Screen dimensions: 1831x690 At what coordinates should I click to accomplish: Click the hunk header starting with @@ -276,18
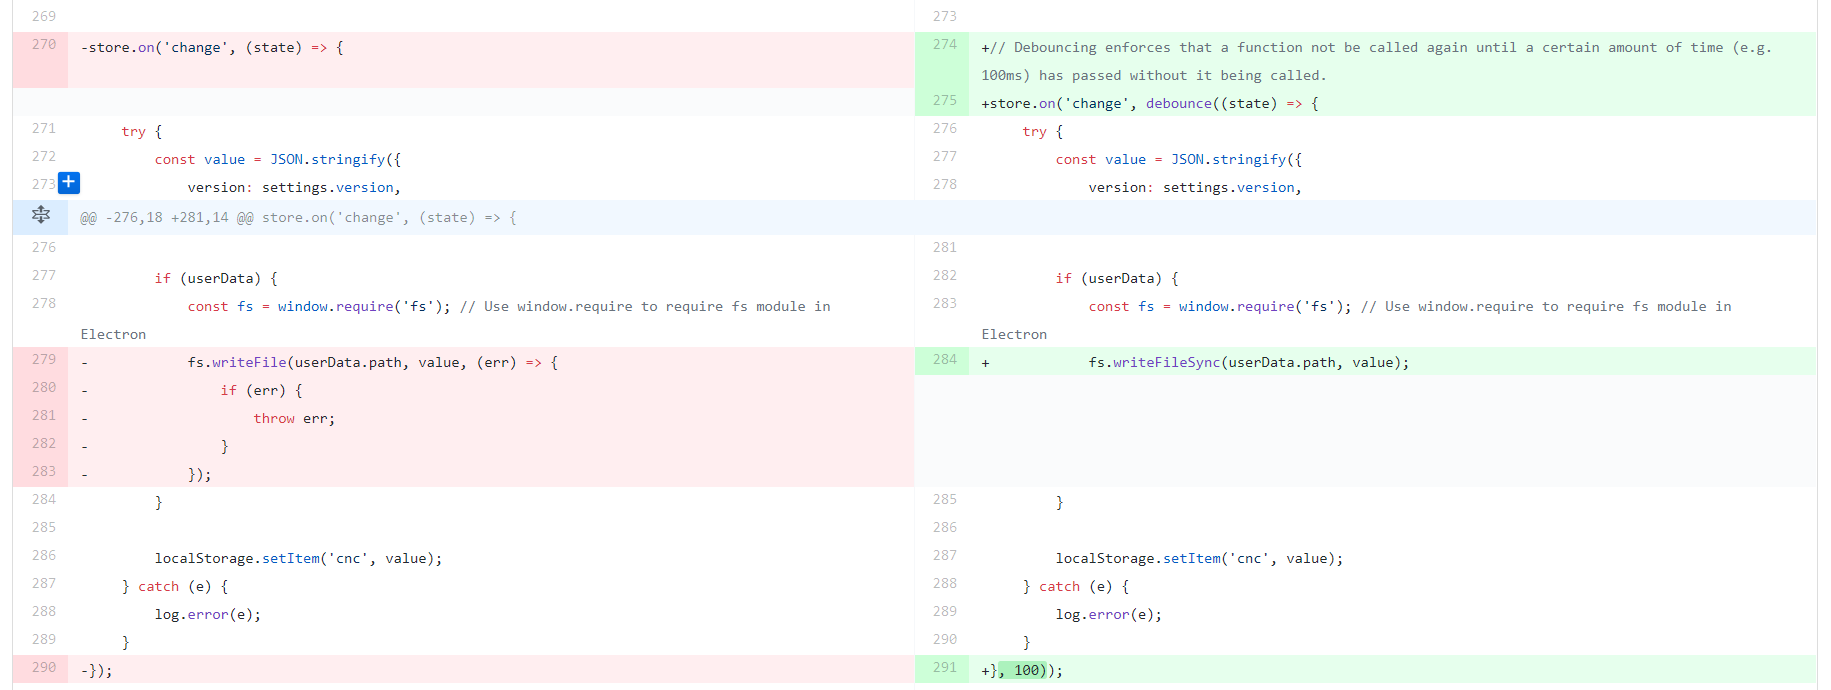pyautogui.click(x=298, y=218)
